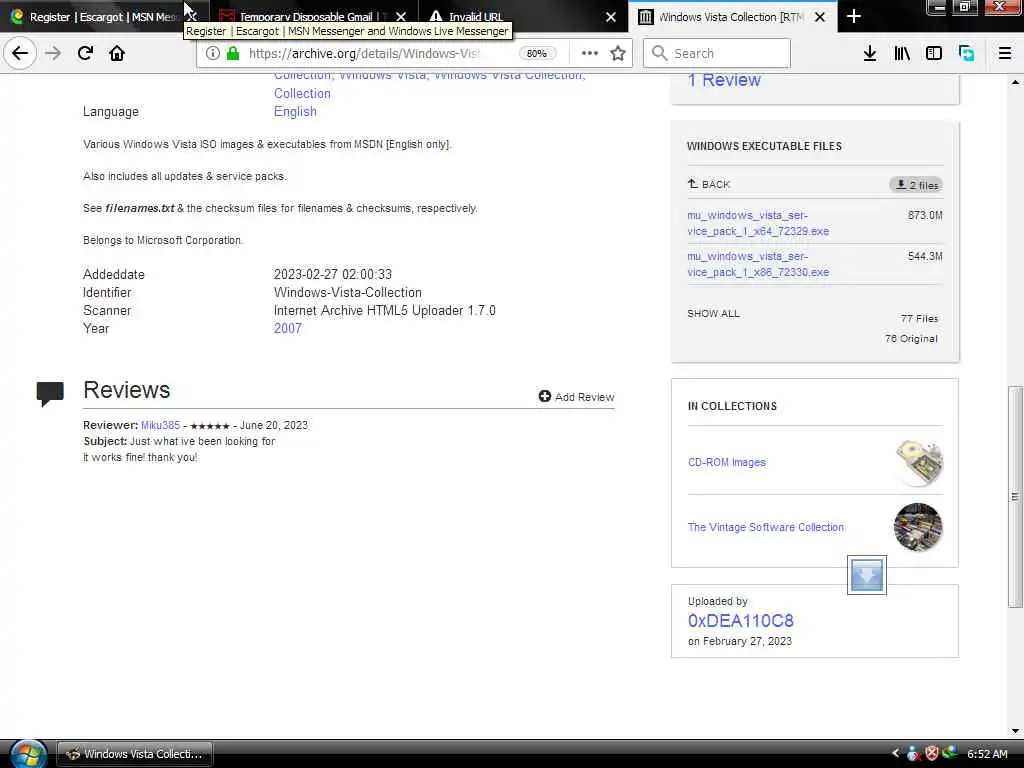Click the address bar URL

click(364, 54)
